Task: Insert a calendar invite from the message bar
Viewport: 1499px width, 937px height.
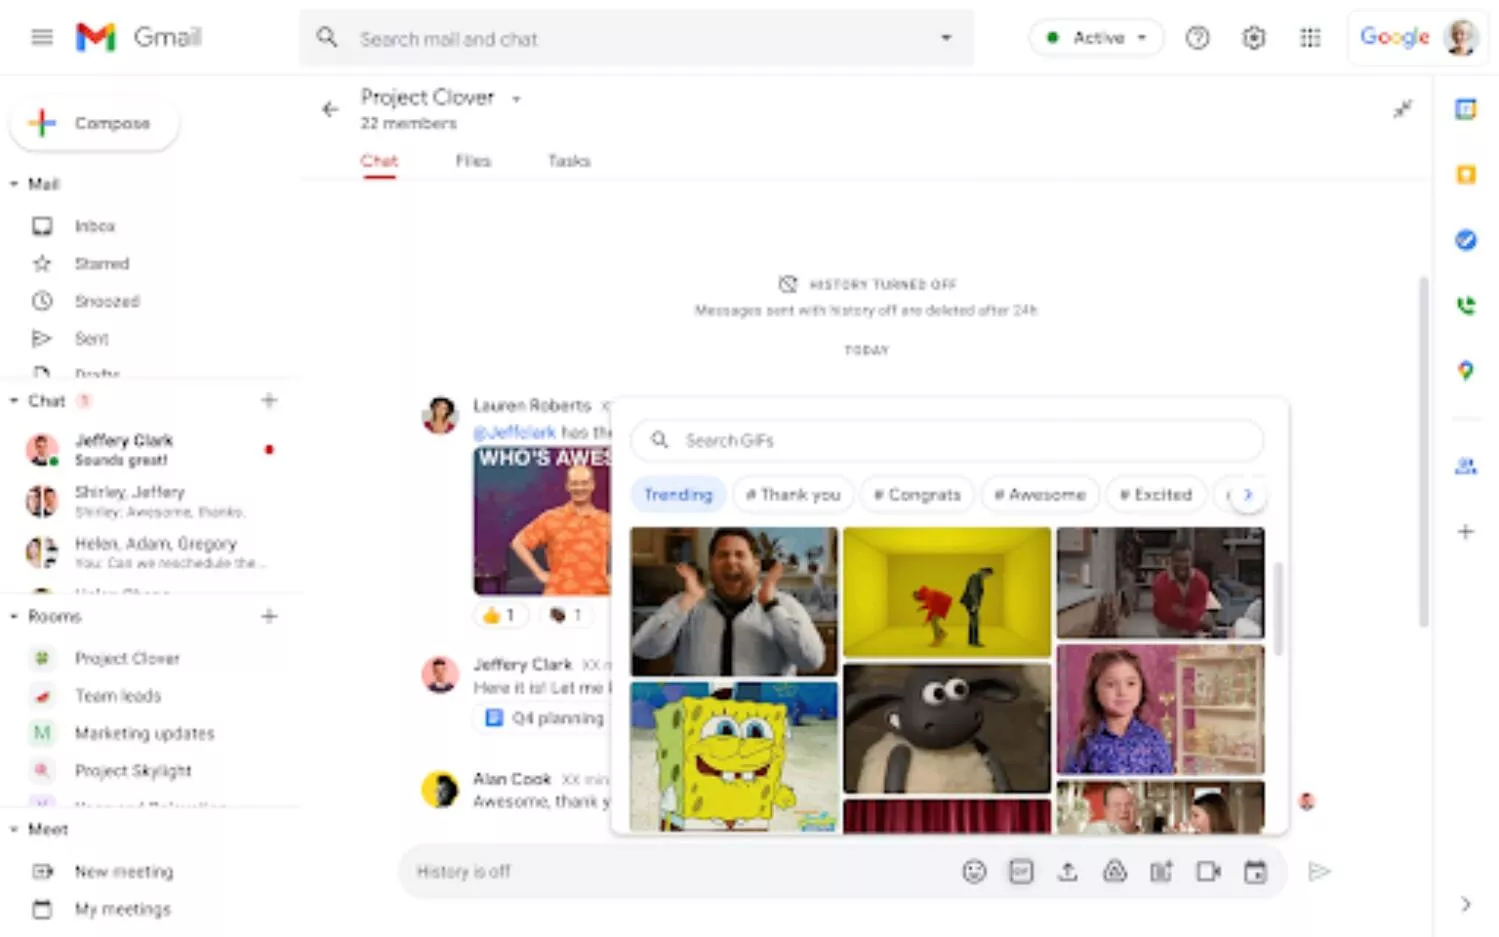Action: 1255,872
